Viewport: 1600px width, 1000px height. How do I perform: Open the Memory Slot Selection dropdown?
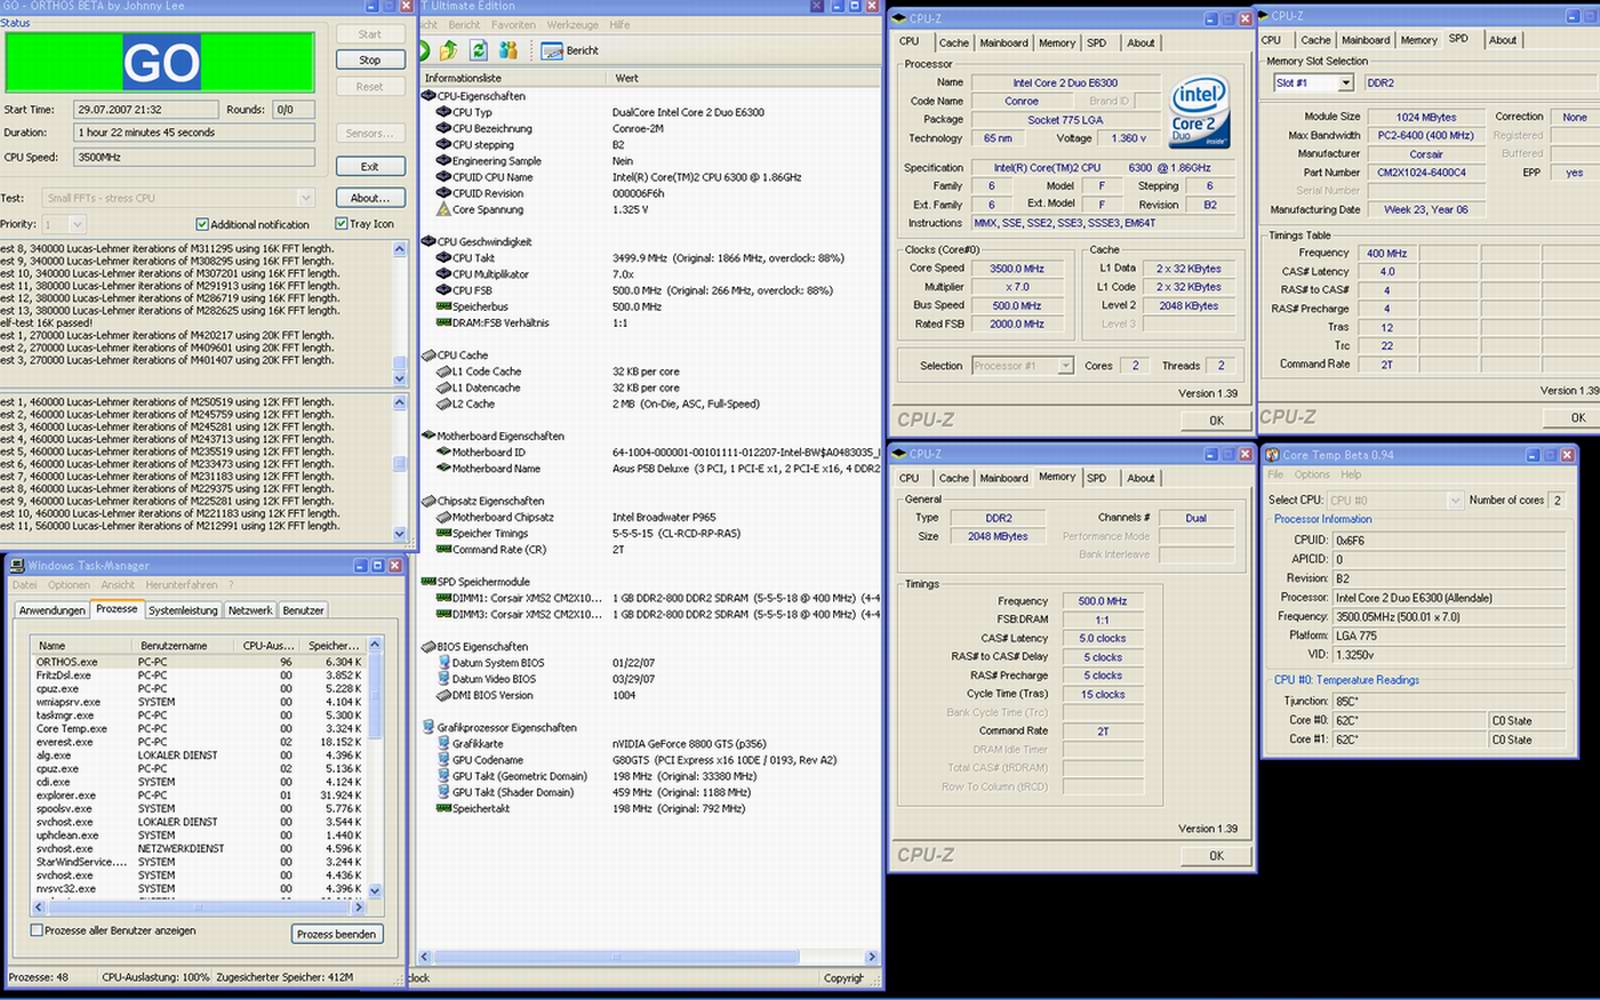[1345, 83]
